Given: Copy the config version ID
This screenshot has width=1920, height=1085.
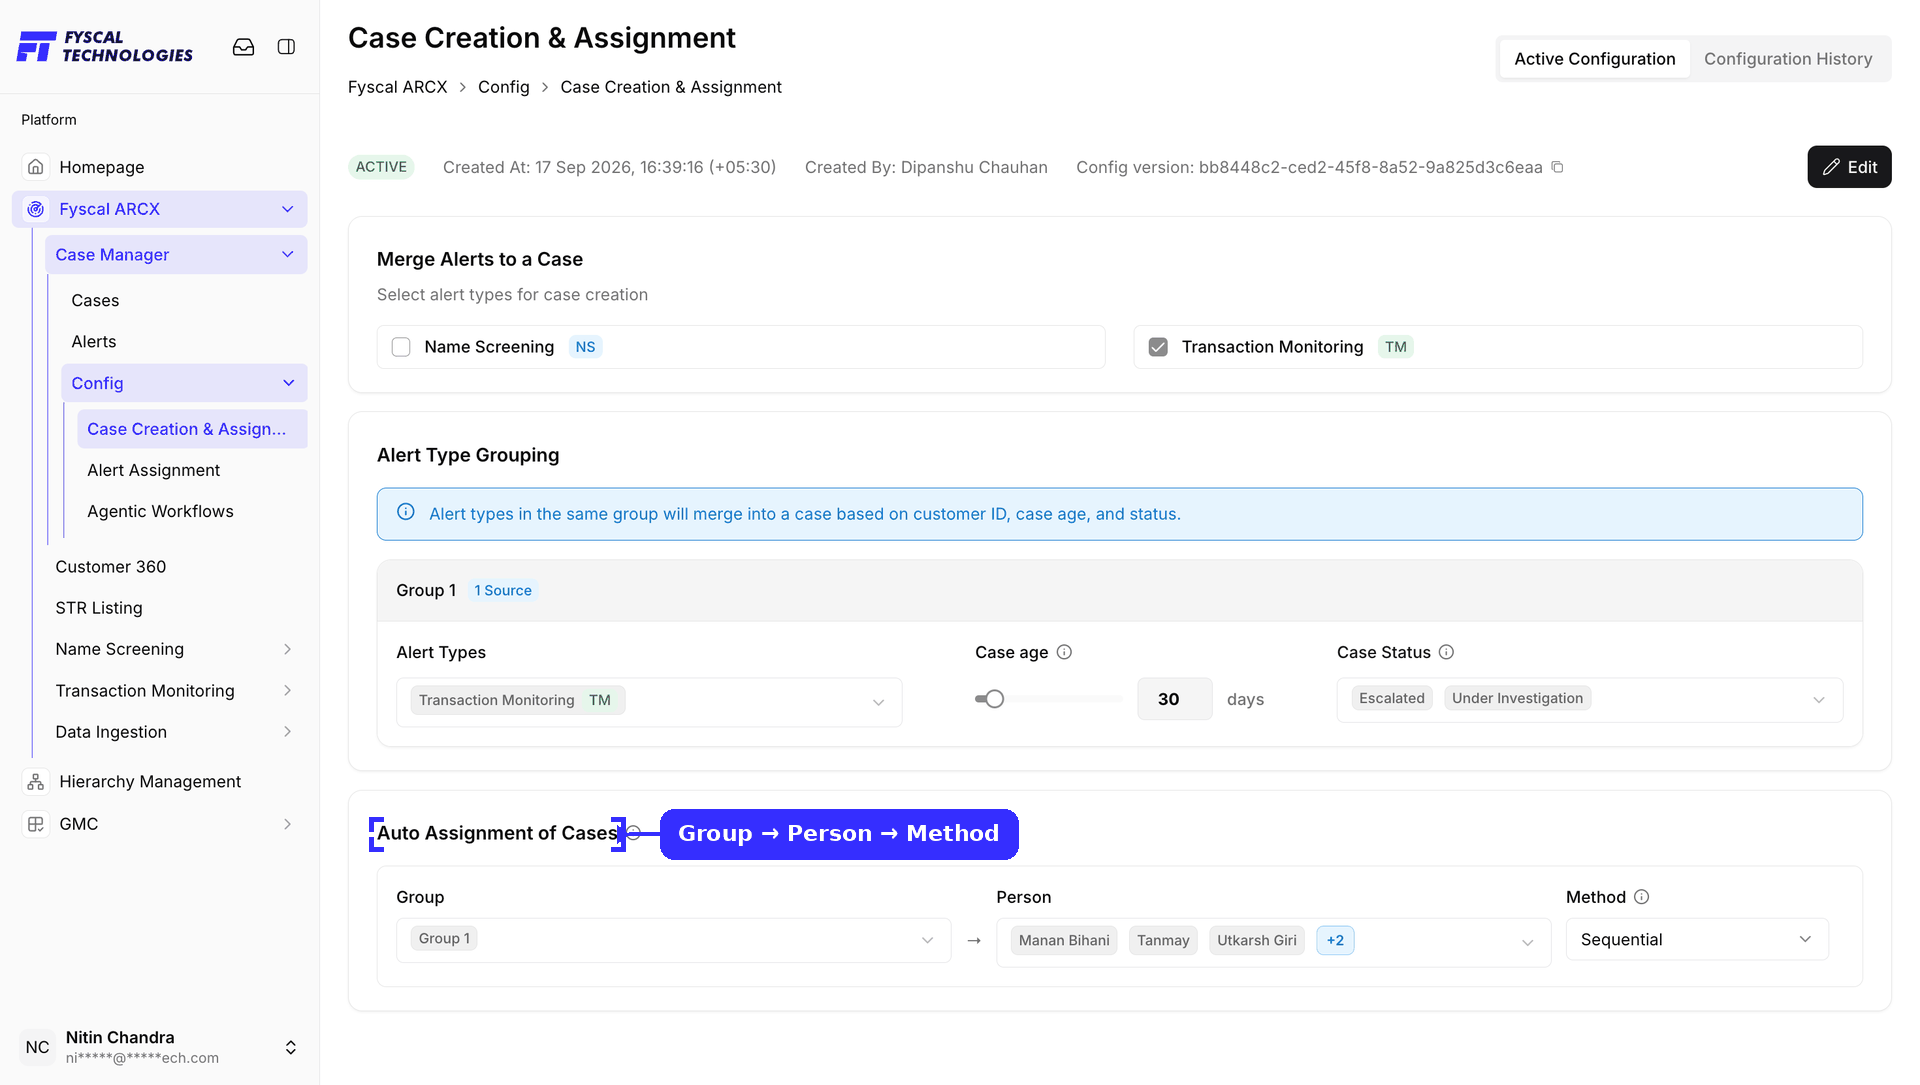Looking at the screenshot, I should tap(1557, 167).
